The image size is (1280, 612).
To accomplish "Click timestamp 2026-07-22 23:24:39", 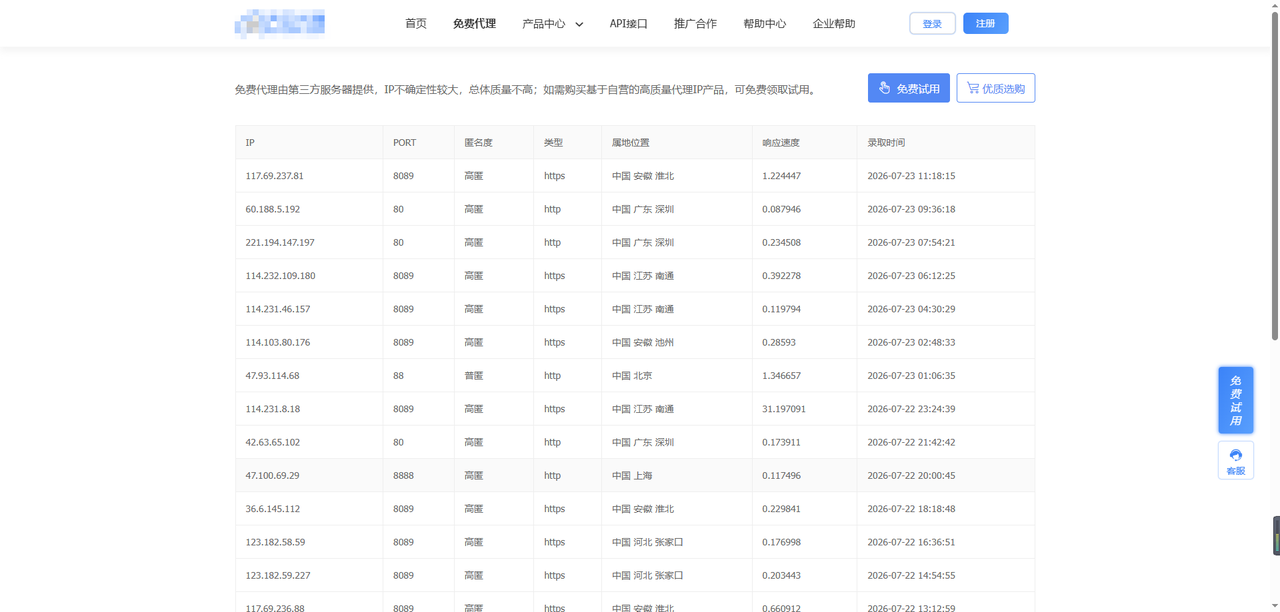I will click(911, 409).
